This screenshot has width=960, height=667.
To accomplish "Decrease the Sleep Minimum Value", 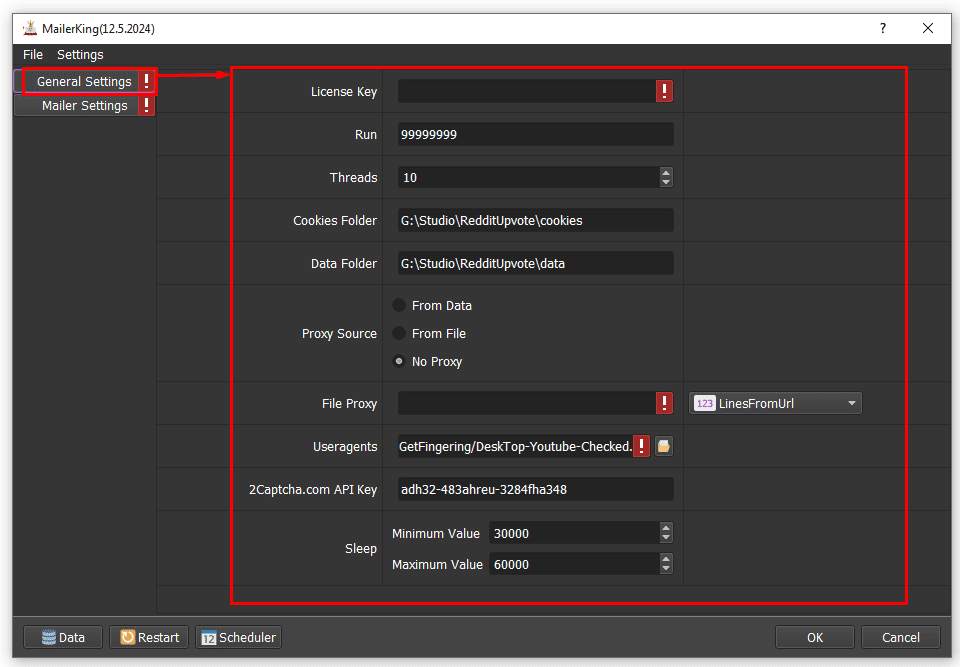I will [666, 538].
